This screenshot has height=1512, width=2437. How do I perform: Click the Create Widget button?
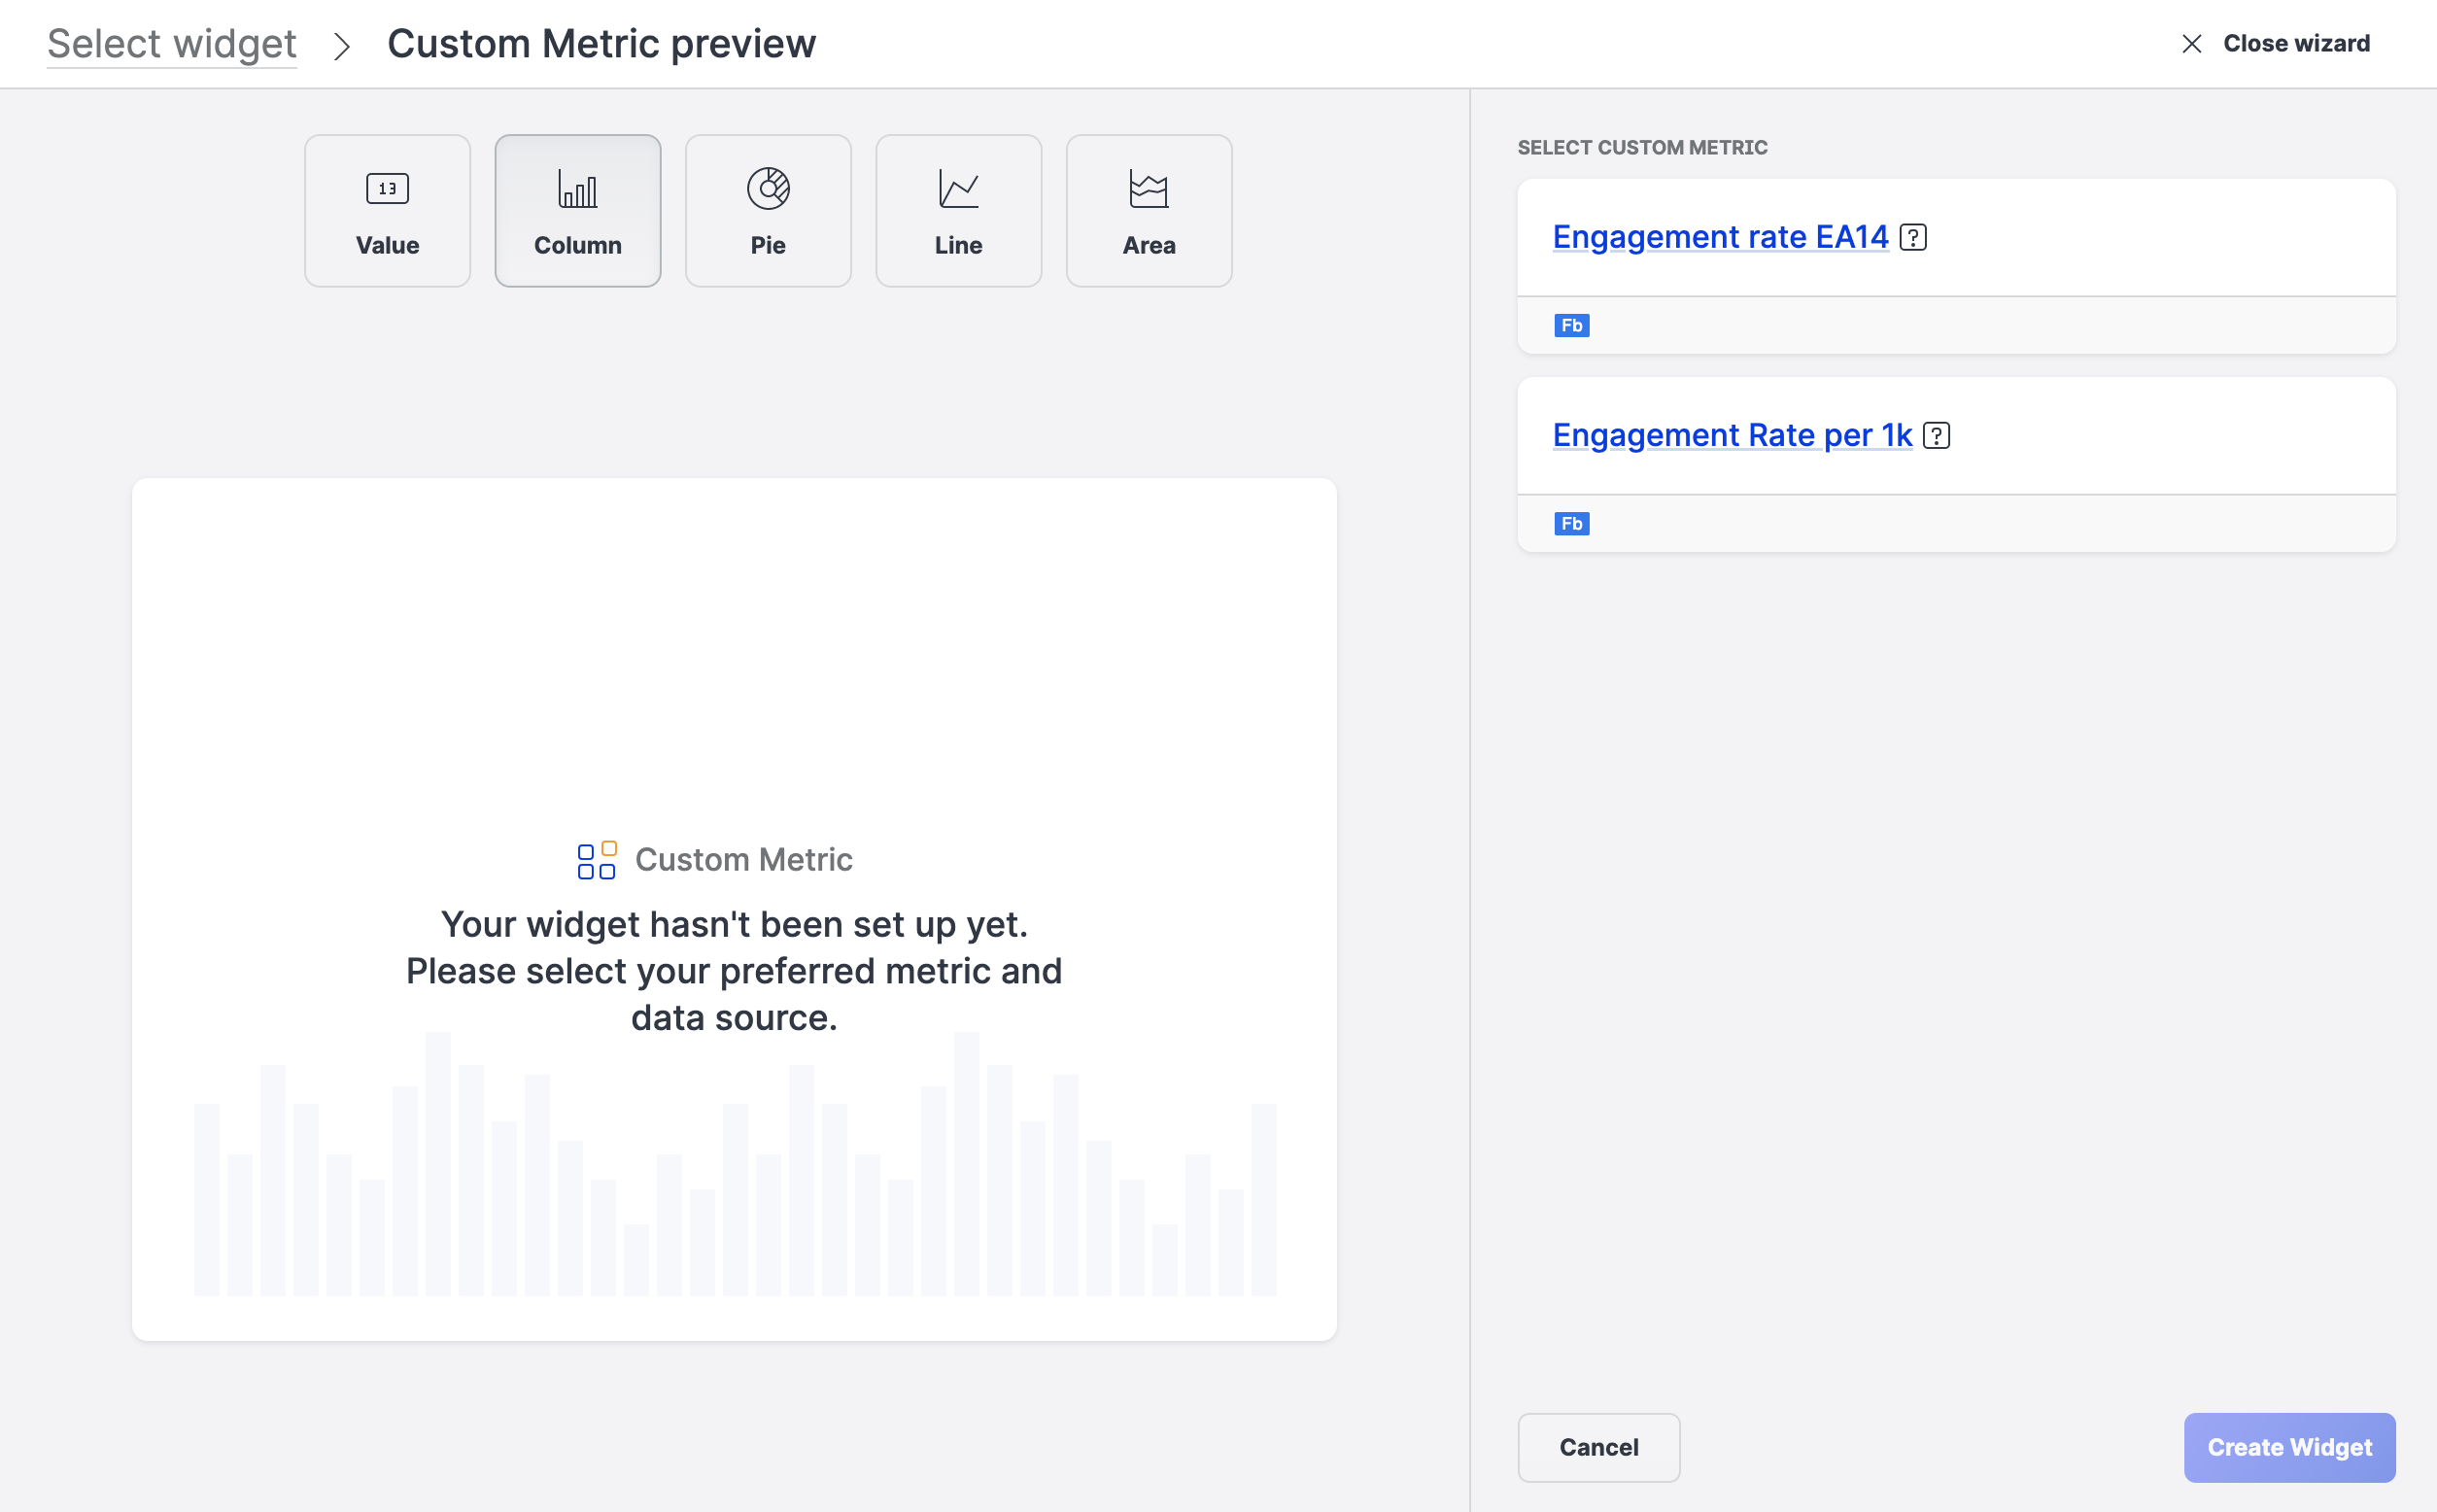pos(2289,1447)
